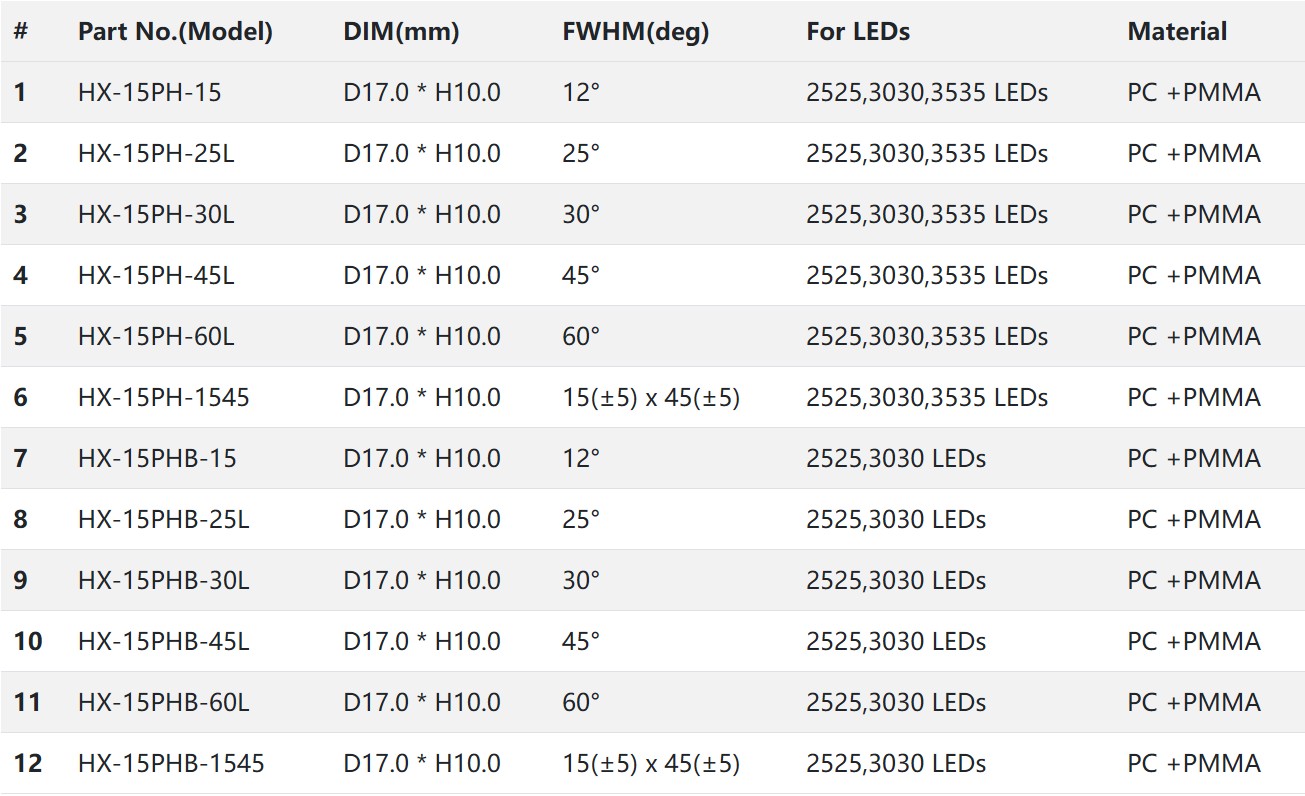Select part number HX-15PH-25L
The height and width of the screenshot is (796, 1305).
(156, 154)
